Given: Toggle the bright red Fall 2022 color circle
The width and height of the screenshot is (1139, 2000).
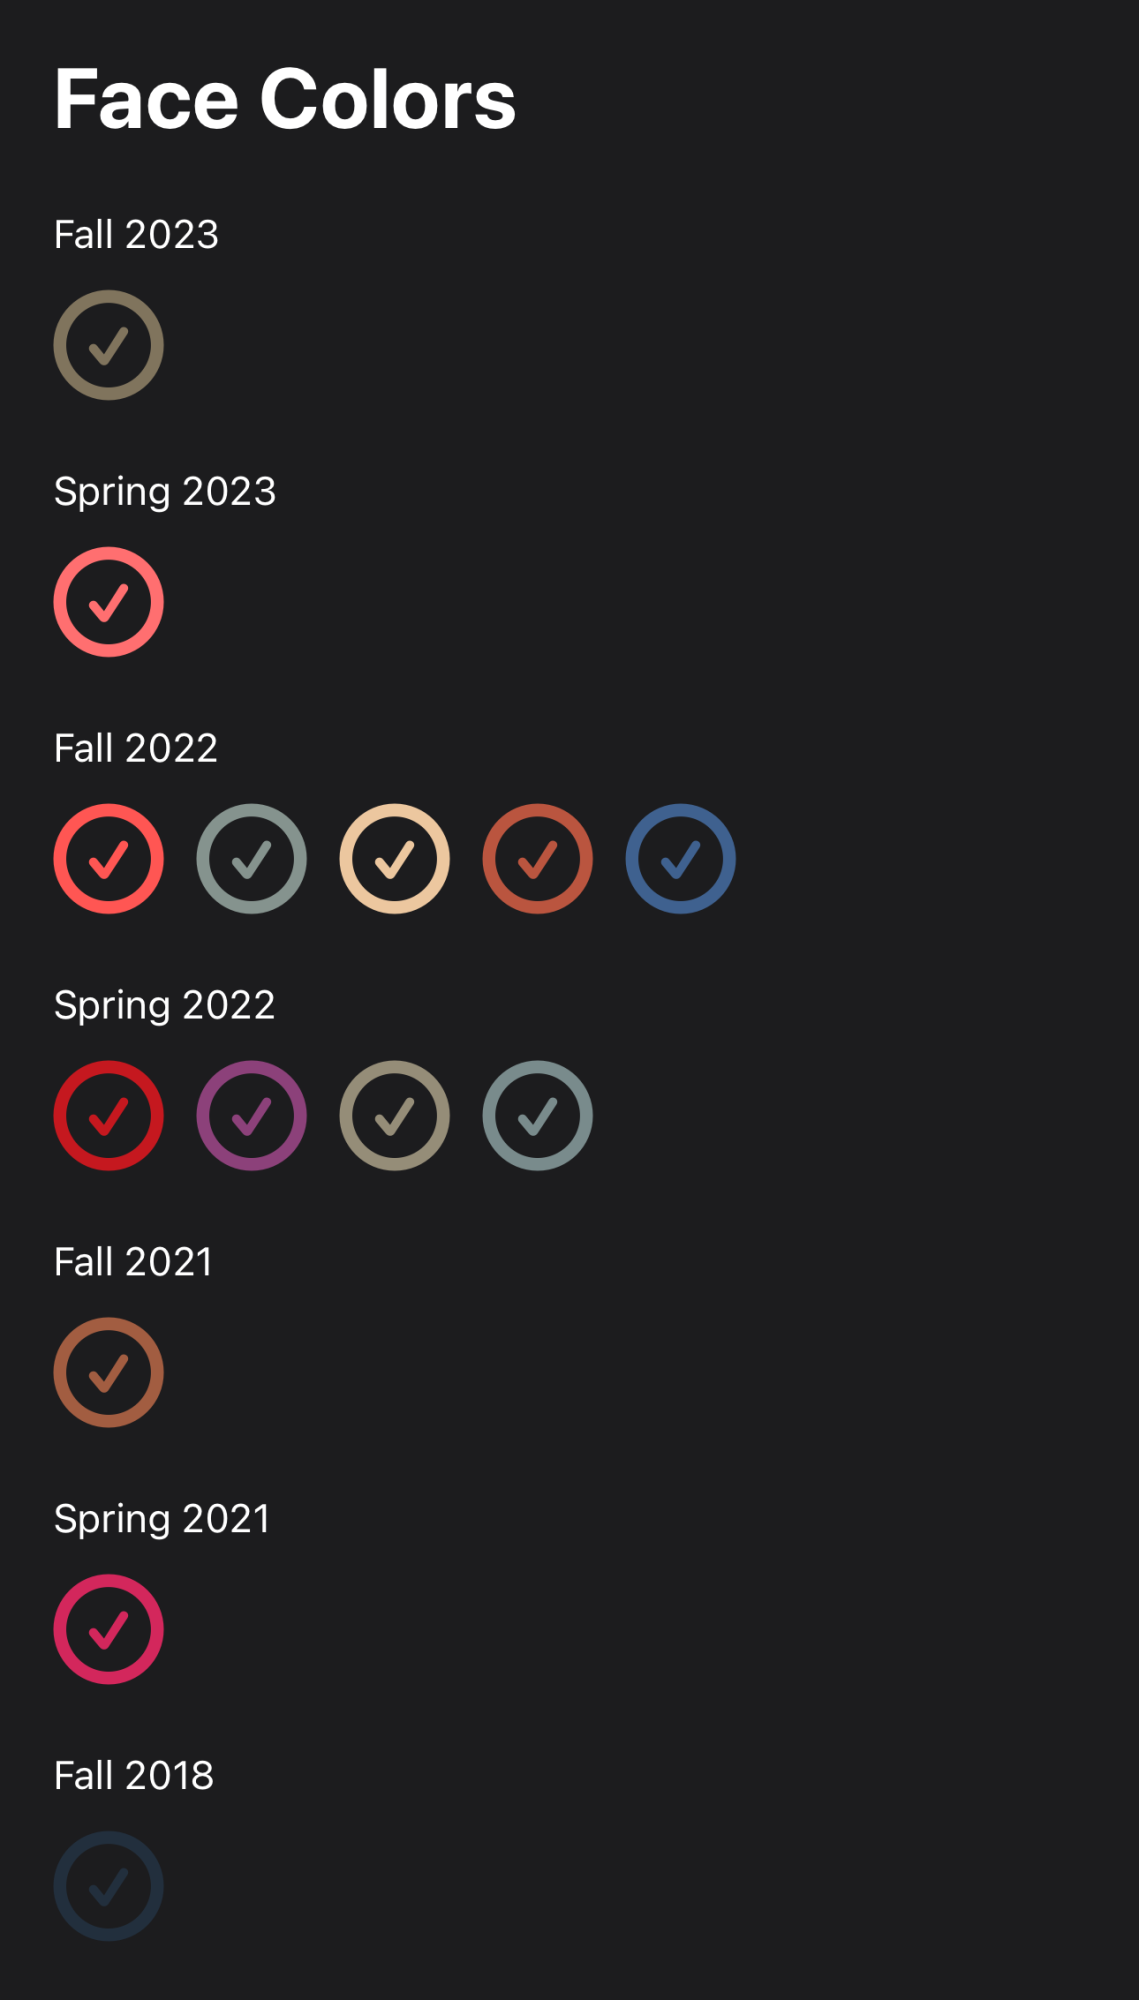Looking at the screenshot, I should click(x=108, y=859).
